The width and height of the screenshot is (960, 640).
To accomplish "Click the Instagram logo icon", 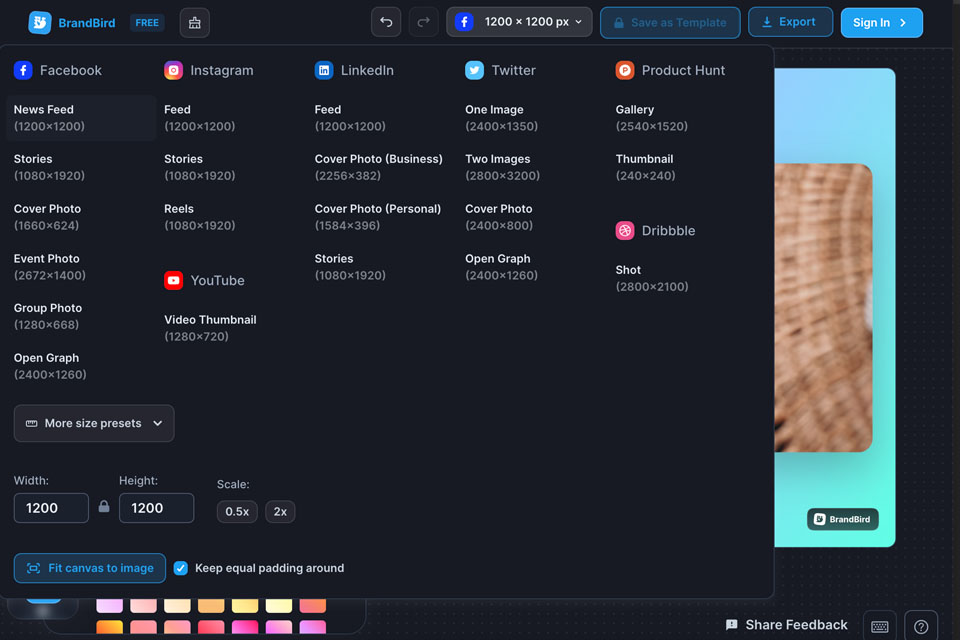I will 173,70.
